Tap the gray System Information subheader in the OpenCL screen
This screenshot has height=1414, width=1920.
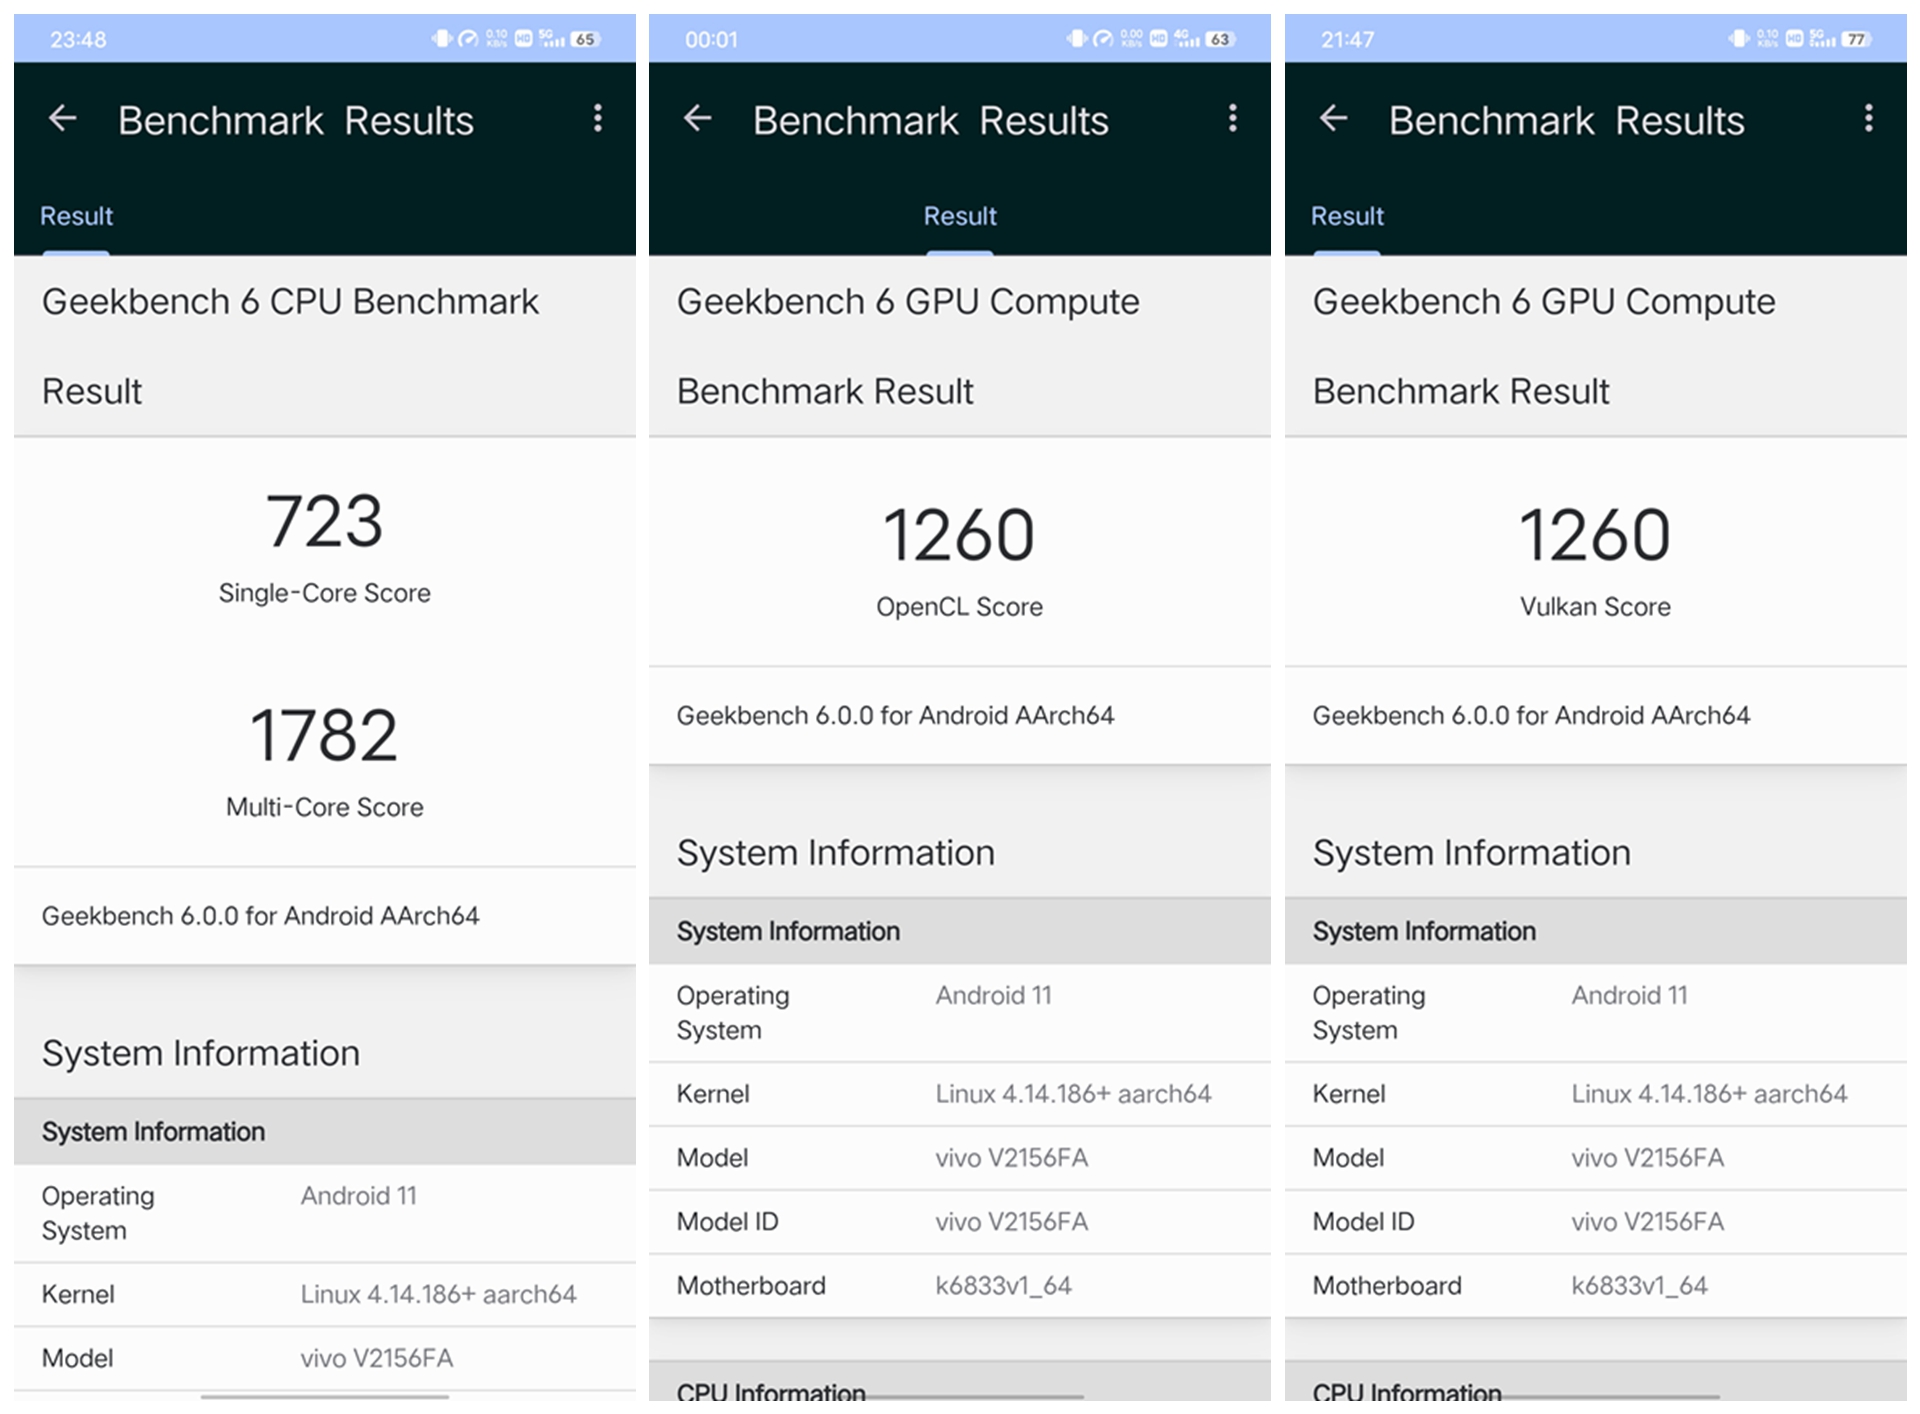pos(960,931)
